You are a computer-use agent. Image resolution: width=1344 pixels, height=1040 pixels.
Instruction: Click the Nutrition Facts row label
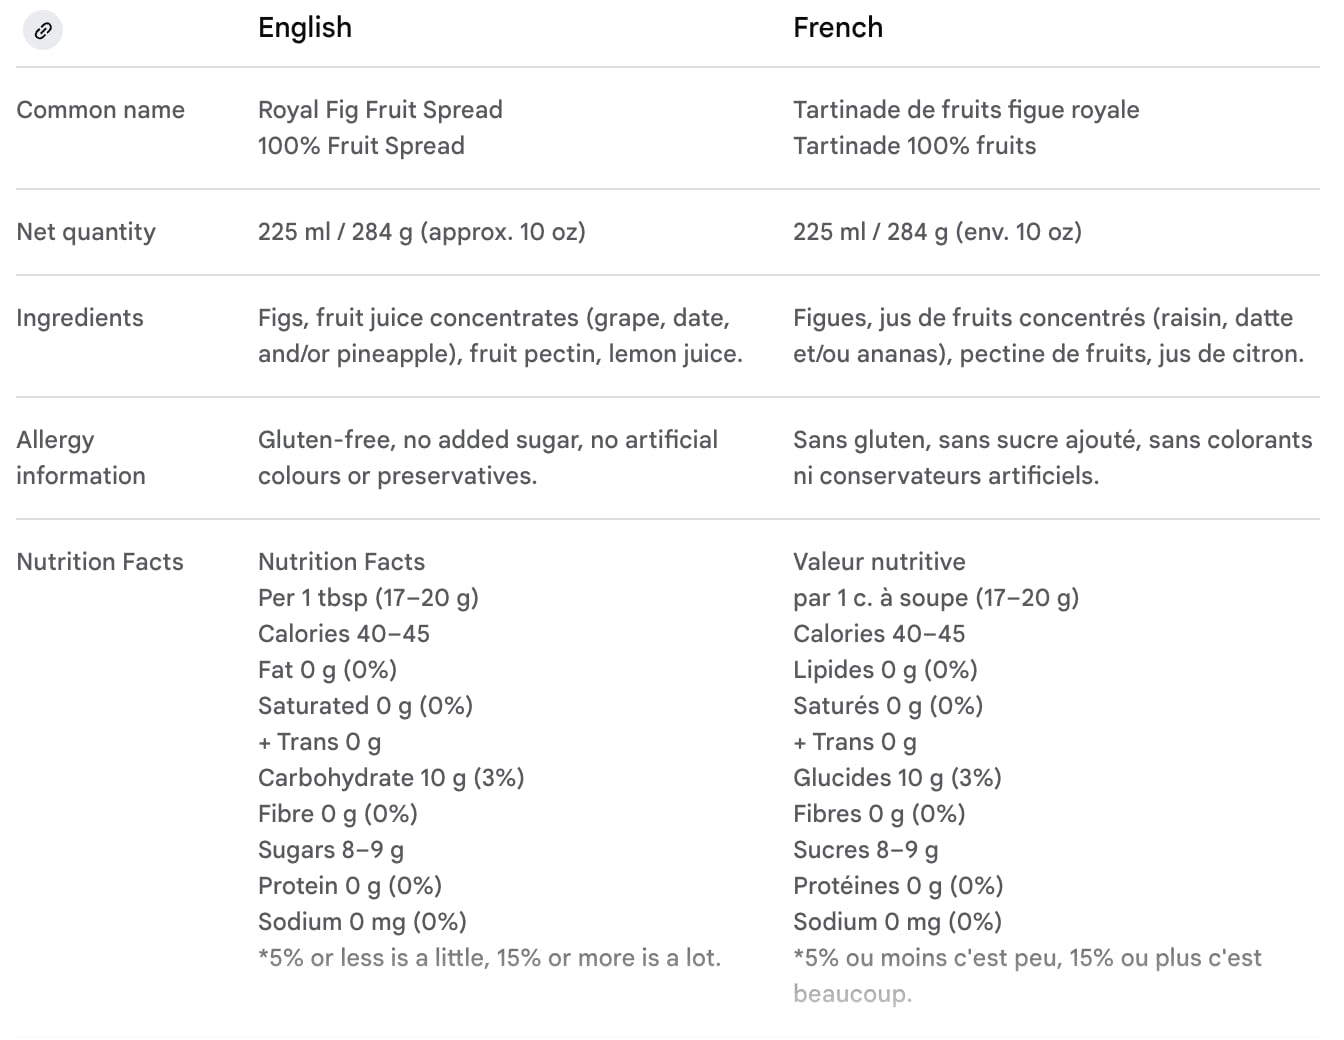(x=100, y=562)
